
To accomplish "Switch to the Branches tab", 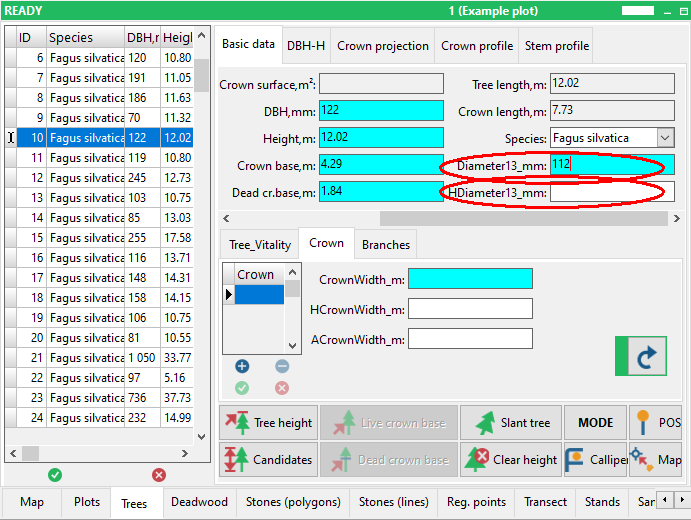I will pyautogui.click(x=385, y=244).
